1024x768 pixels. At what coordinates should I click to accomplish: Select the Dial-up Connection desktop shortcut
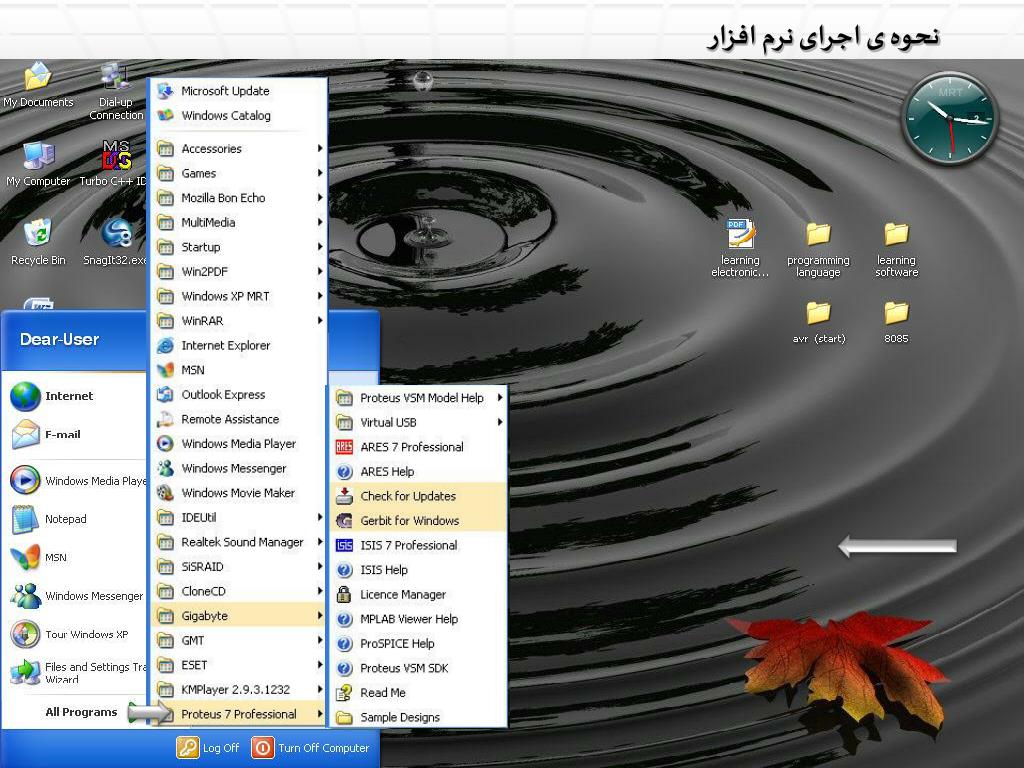(x=116, y=91)
